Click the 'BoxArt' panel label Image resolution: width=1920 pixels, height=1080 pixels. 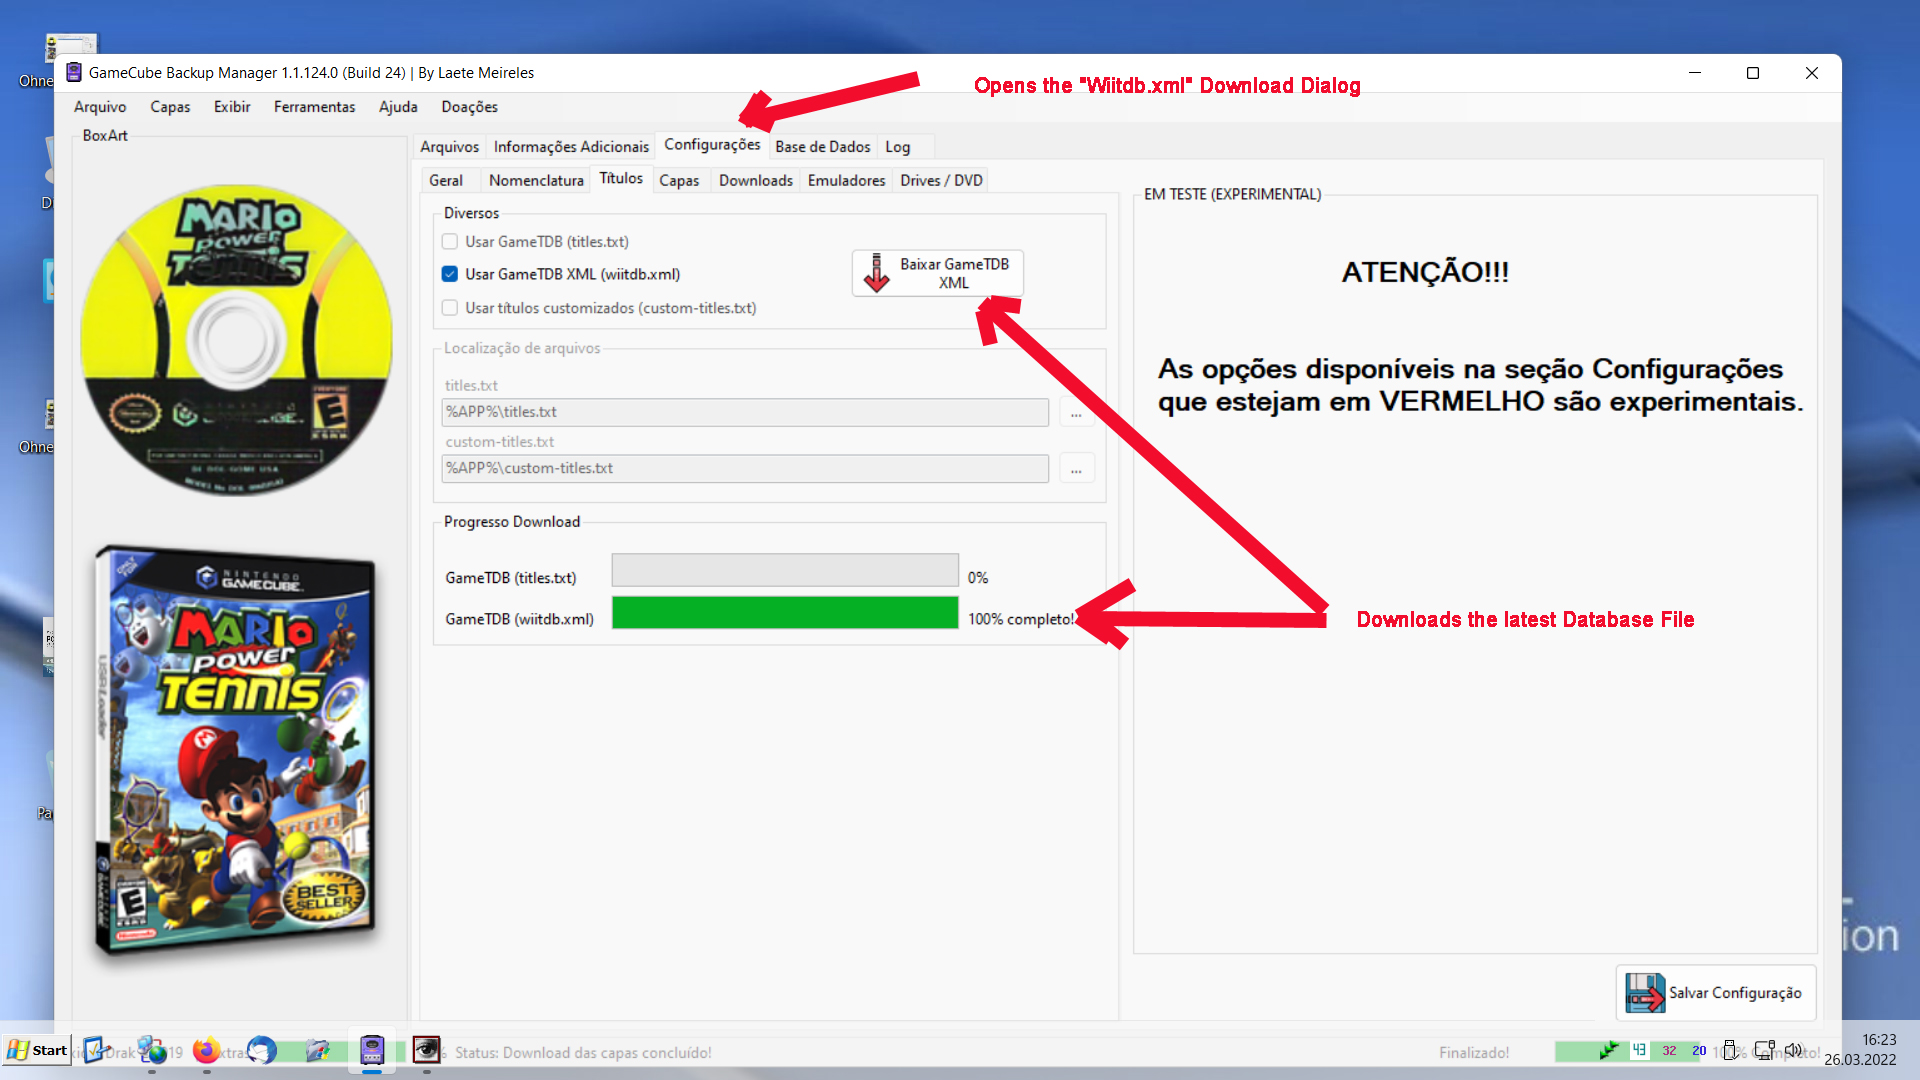click(105, 135)
